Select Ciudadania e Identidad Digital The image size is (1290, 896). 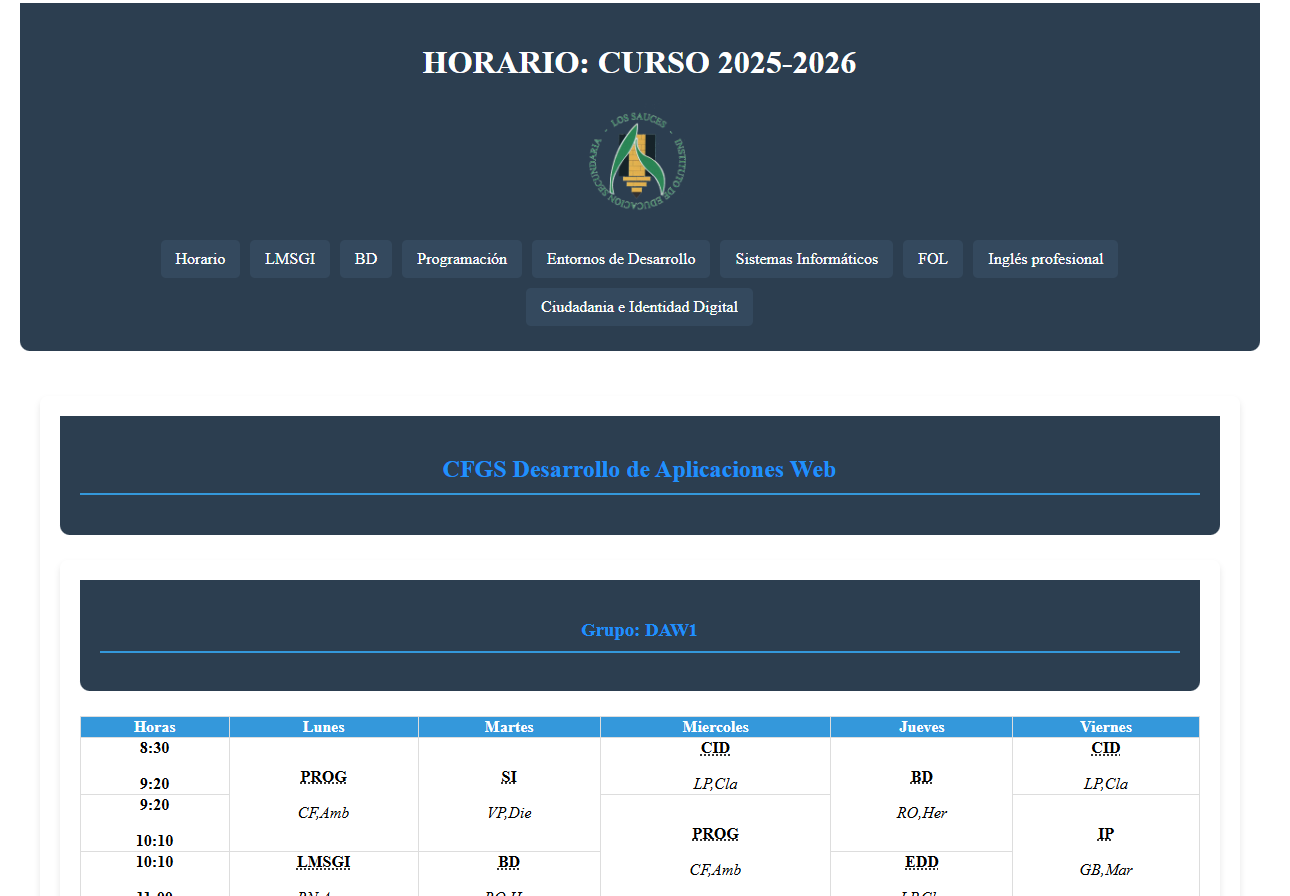639,307
